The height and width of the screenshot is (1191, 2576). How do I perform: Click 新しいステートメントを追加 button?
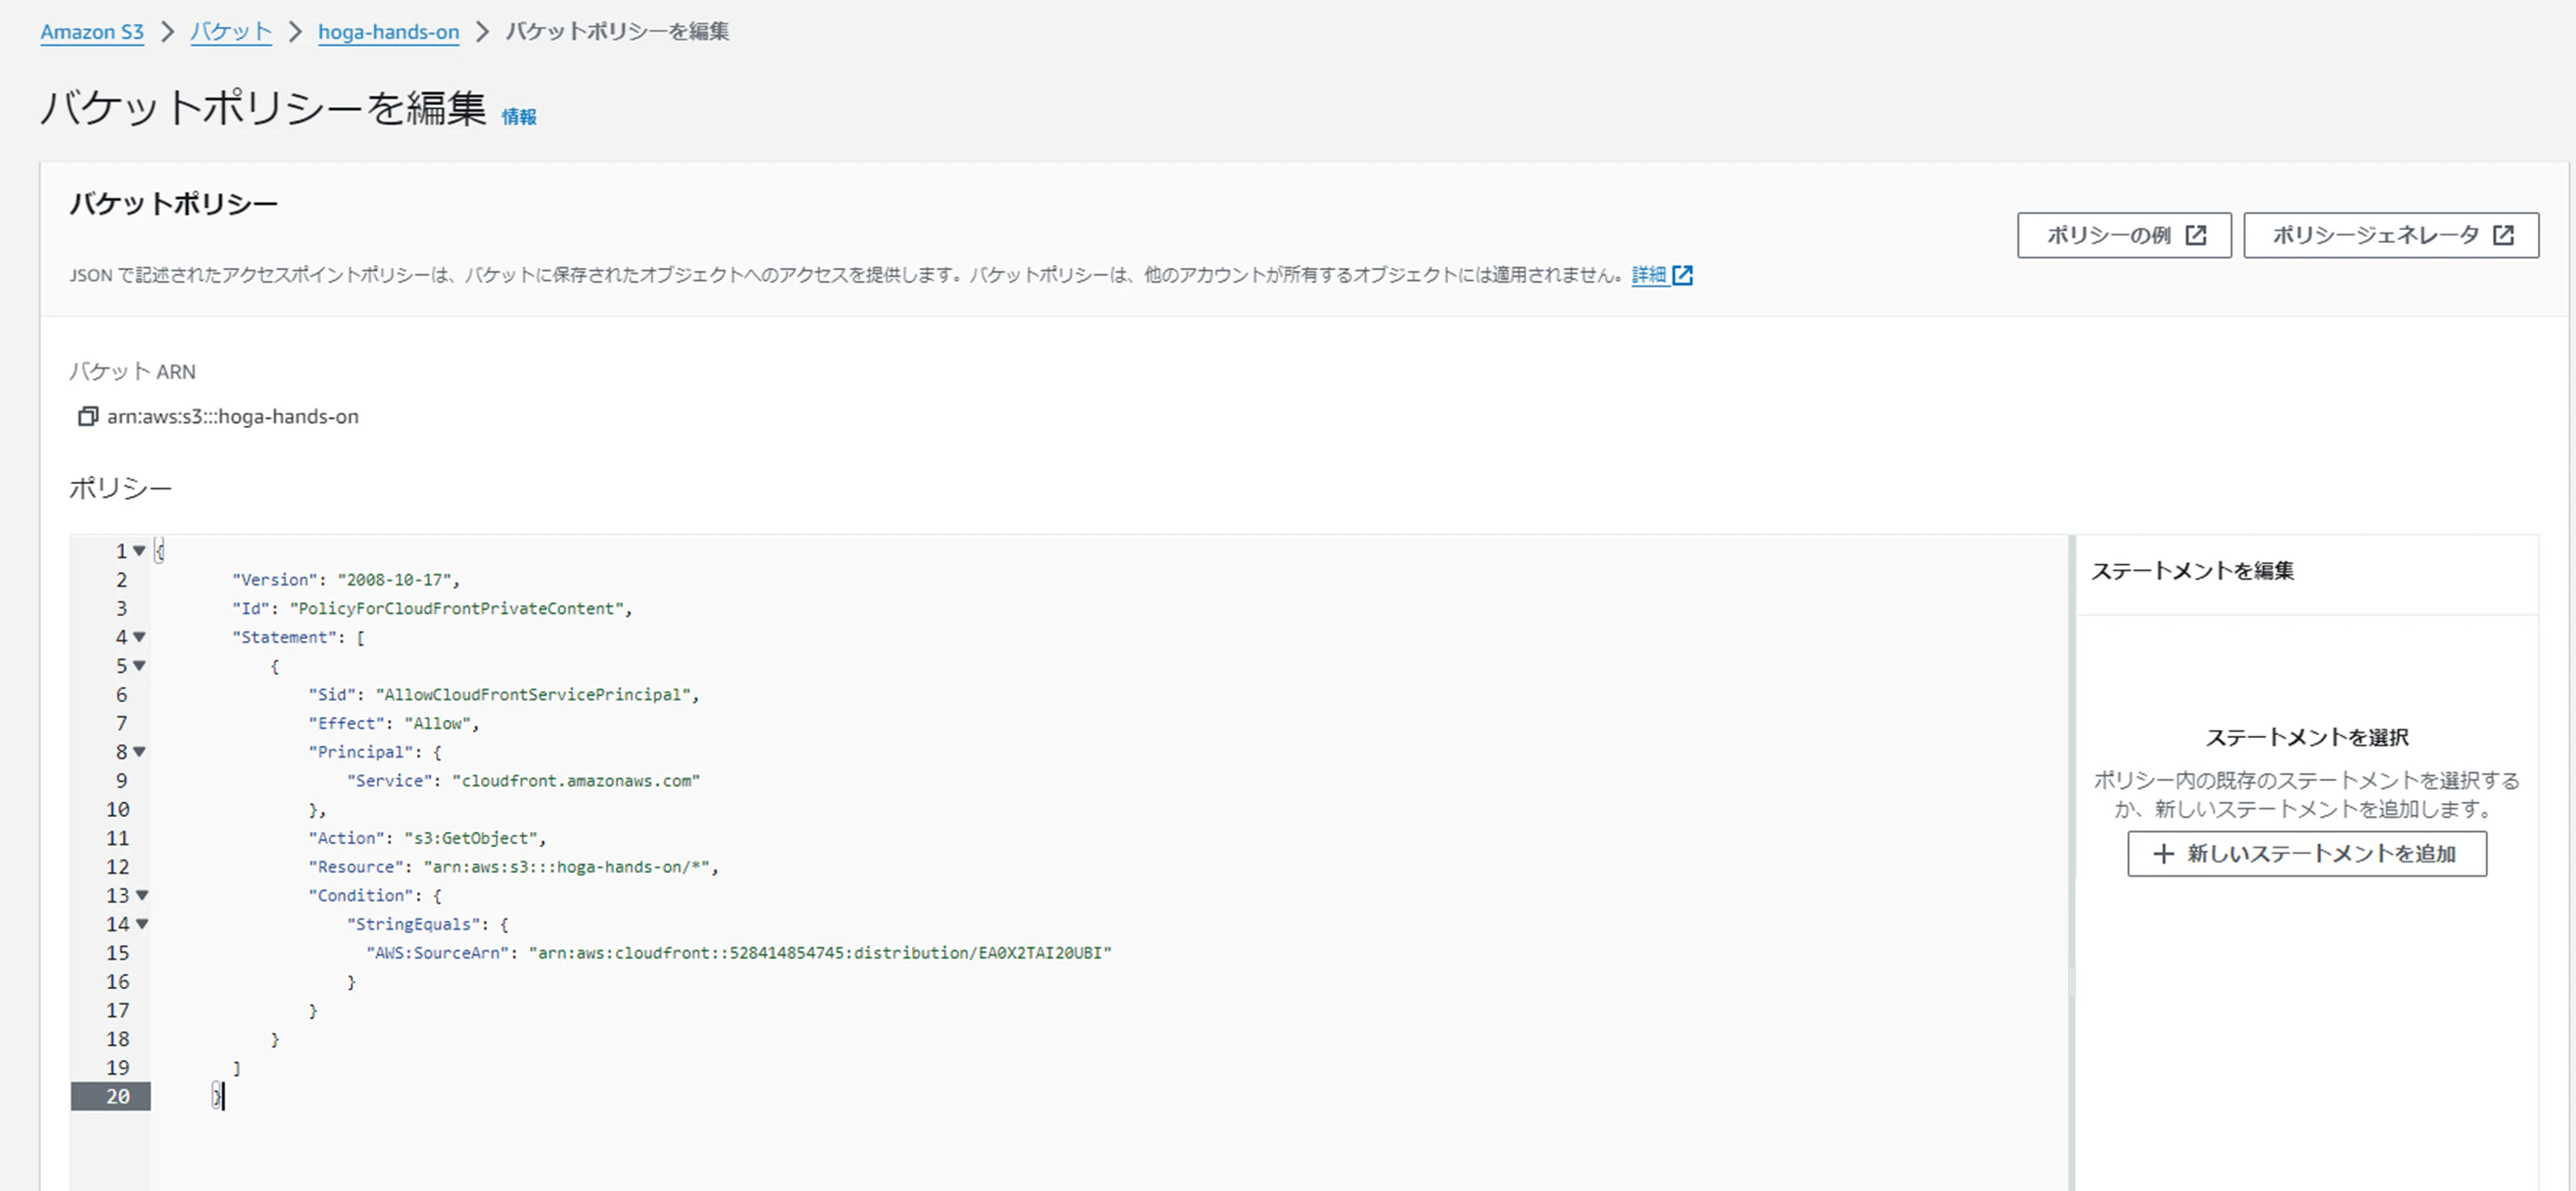click(x=2306, y=854)
